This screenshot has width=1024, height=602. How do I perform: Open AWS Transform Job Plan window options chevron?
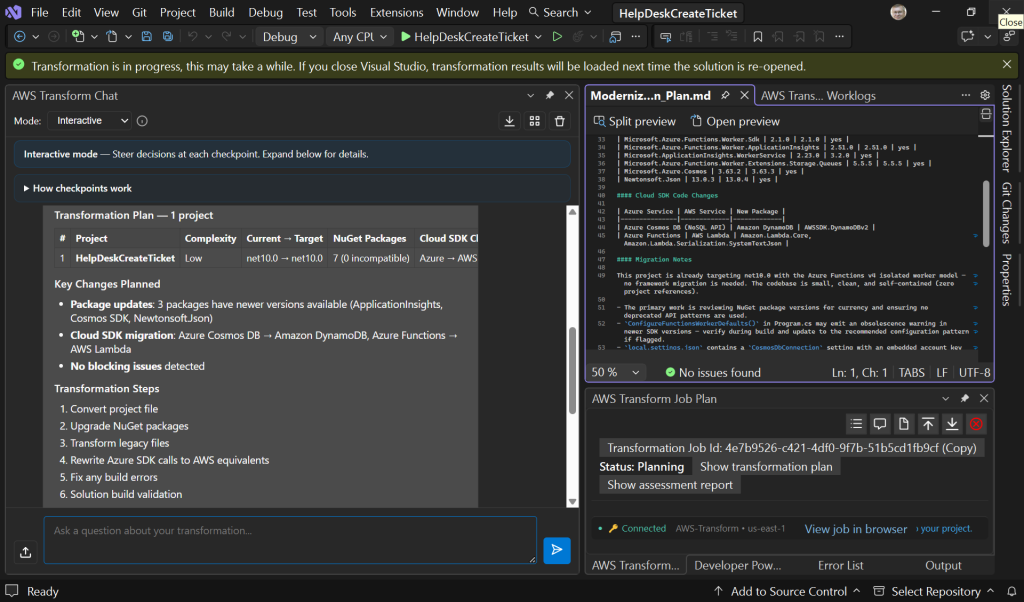pos(946,398)
